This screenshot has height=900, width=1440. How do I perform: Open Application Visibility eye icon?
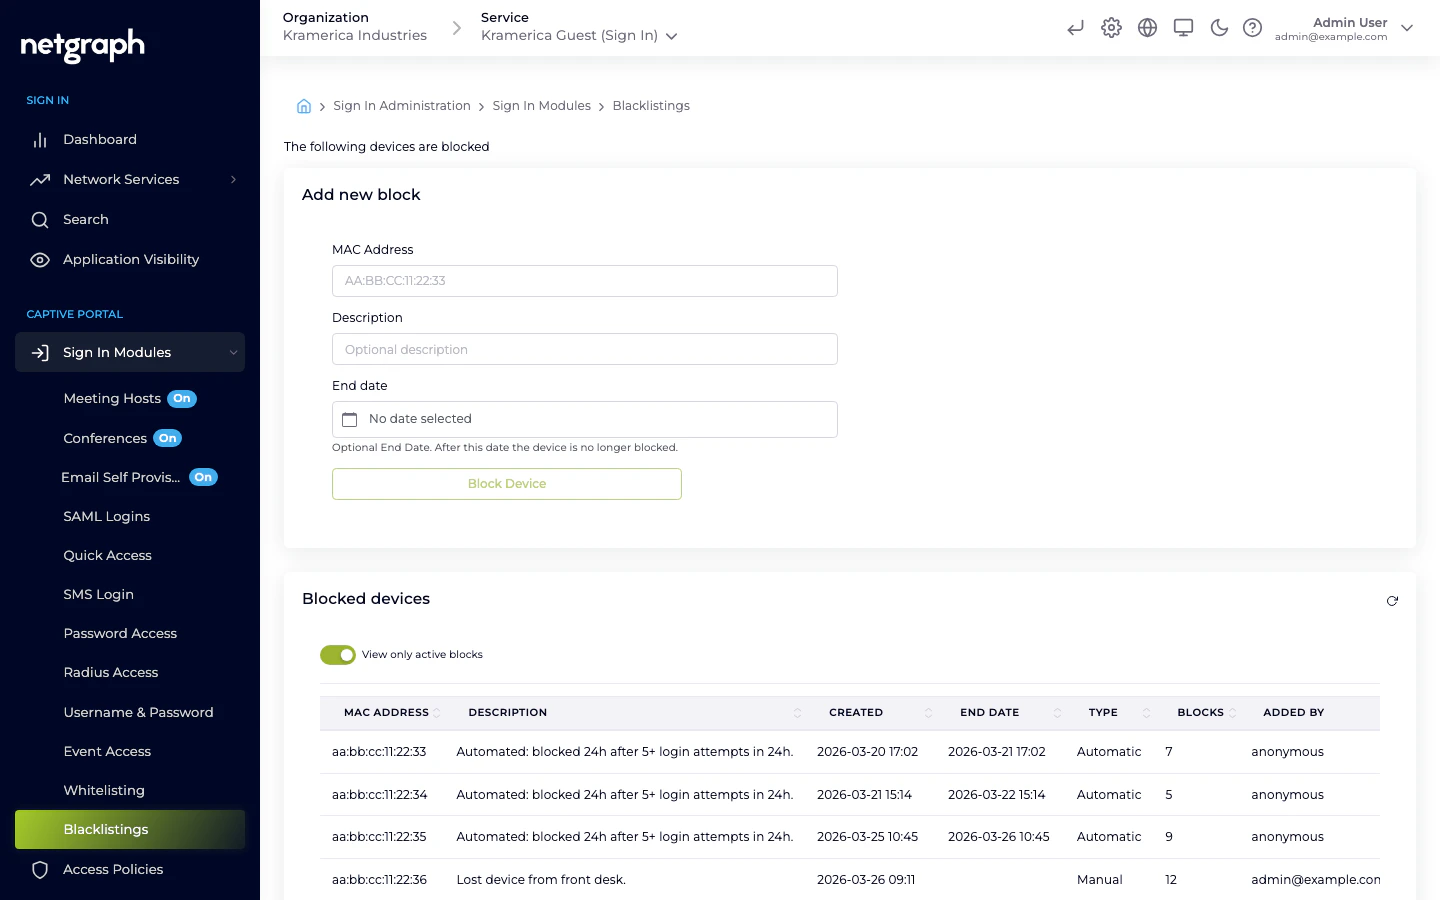click(x=40, y=259)
